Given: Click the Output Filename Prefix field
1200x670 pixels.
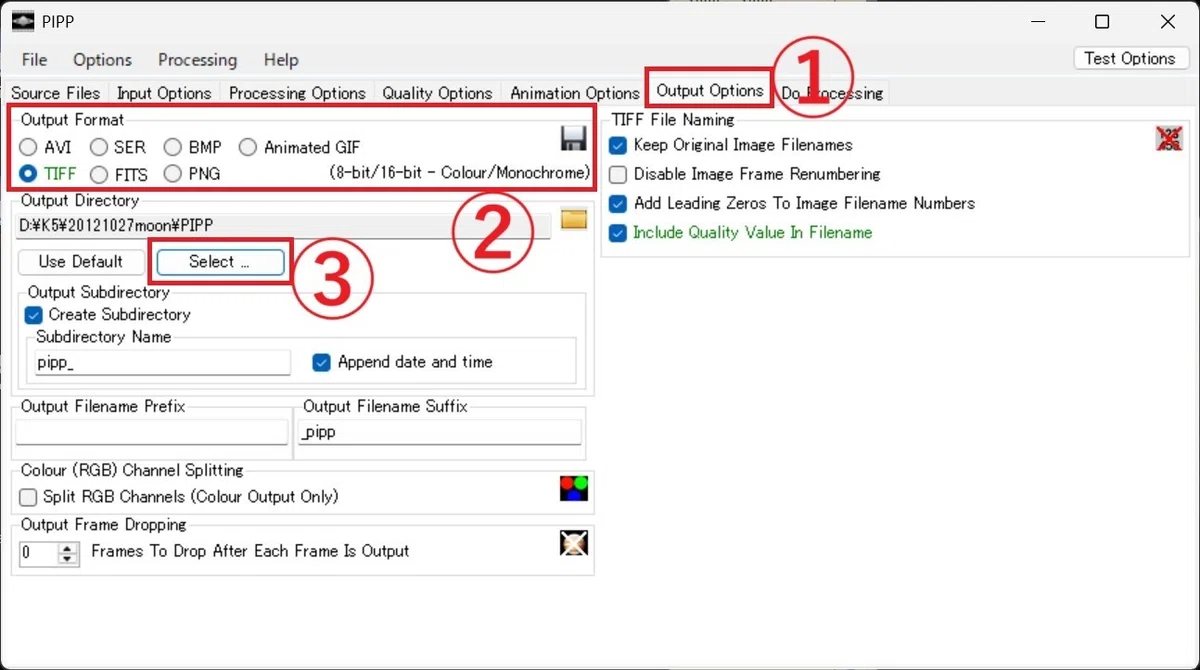Looking at the screenshot, I should tap(152, 432).
